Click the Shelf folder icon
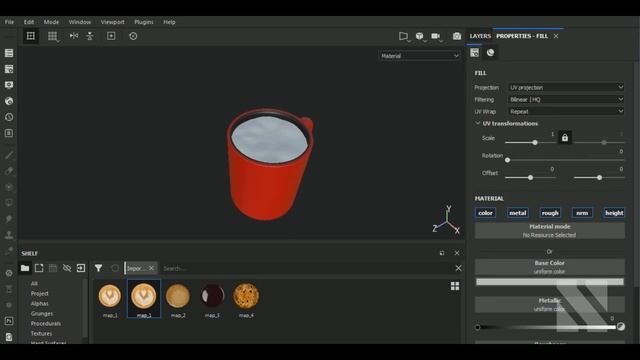This screenshot has width=640, height=360. 25,268
